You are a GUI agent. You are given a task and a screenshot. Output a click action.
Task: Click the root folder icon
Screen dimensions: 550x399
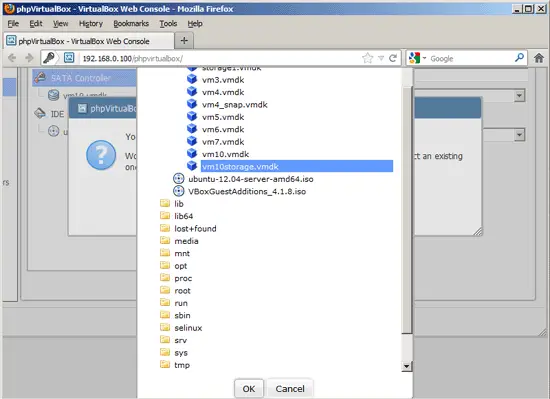click(x=165, y=290)
